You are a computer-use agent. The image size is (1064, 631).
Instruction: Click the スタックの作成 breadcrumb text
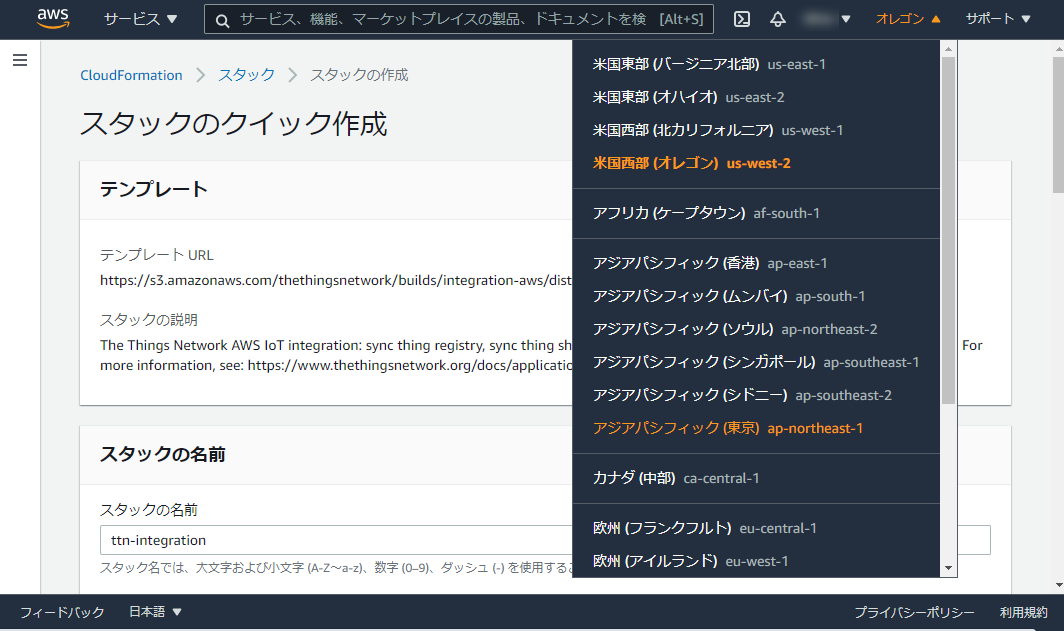tap(359, 75)
